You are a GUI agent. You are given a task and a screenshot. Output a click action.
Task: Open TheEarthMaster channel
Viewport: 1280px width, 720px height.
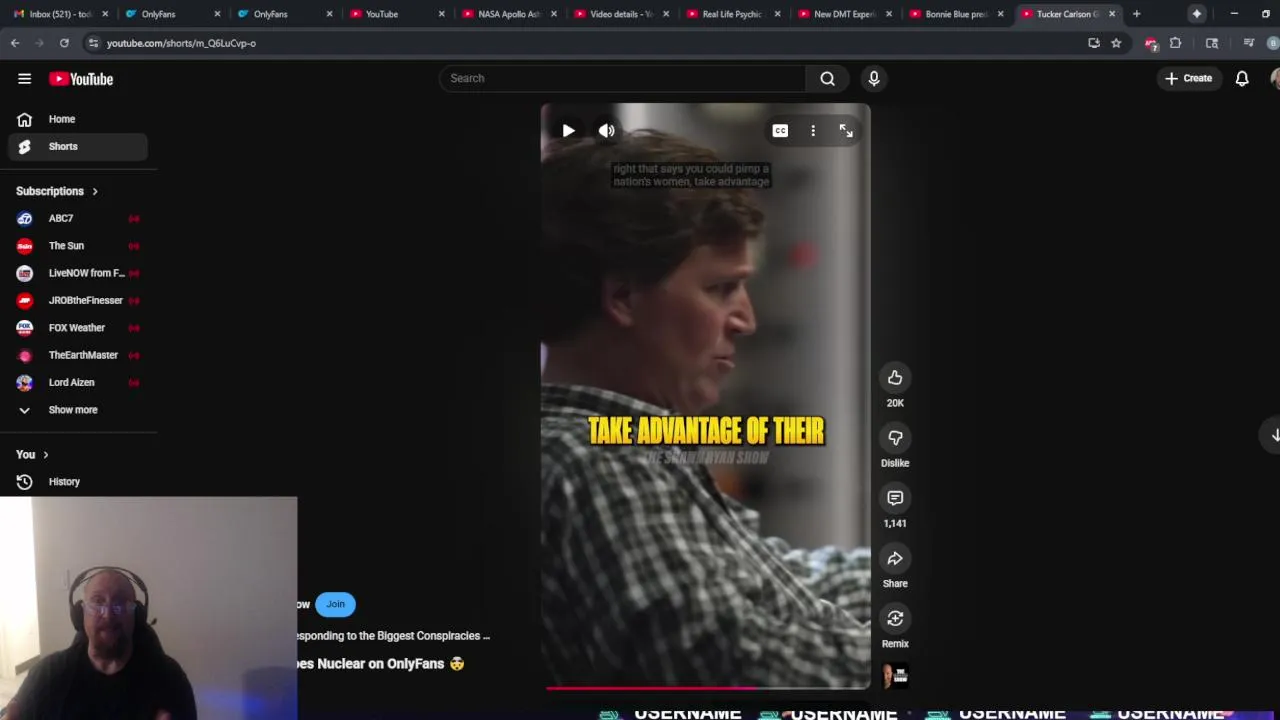(x=78, y=355)
